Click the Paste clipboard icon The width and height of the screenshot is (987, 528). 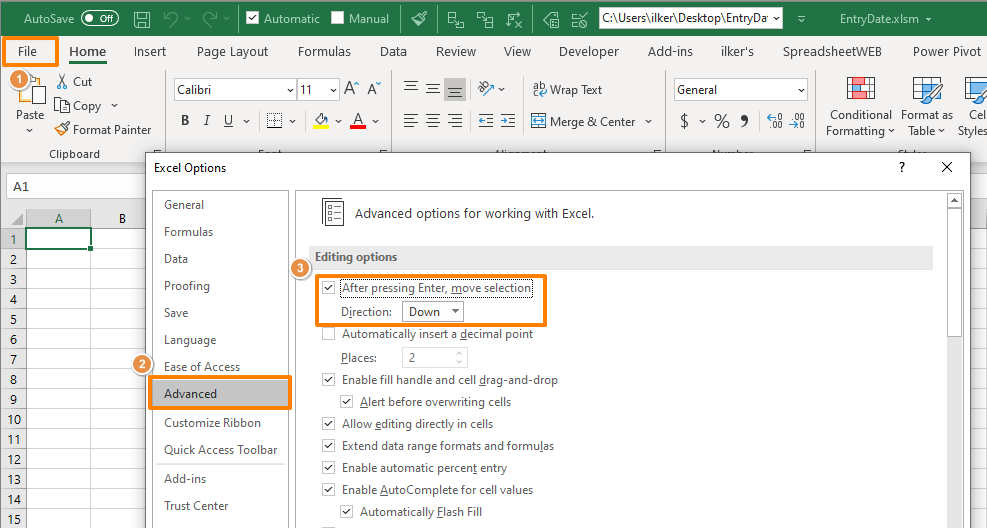point(32,91)
